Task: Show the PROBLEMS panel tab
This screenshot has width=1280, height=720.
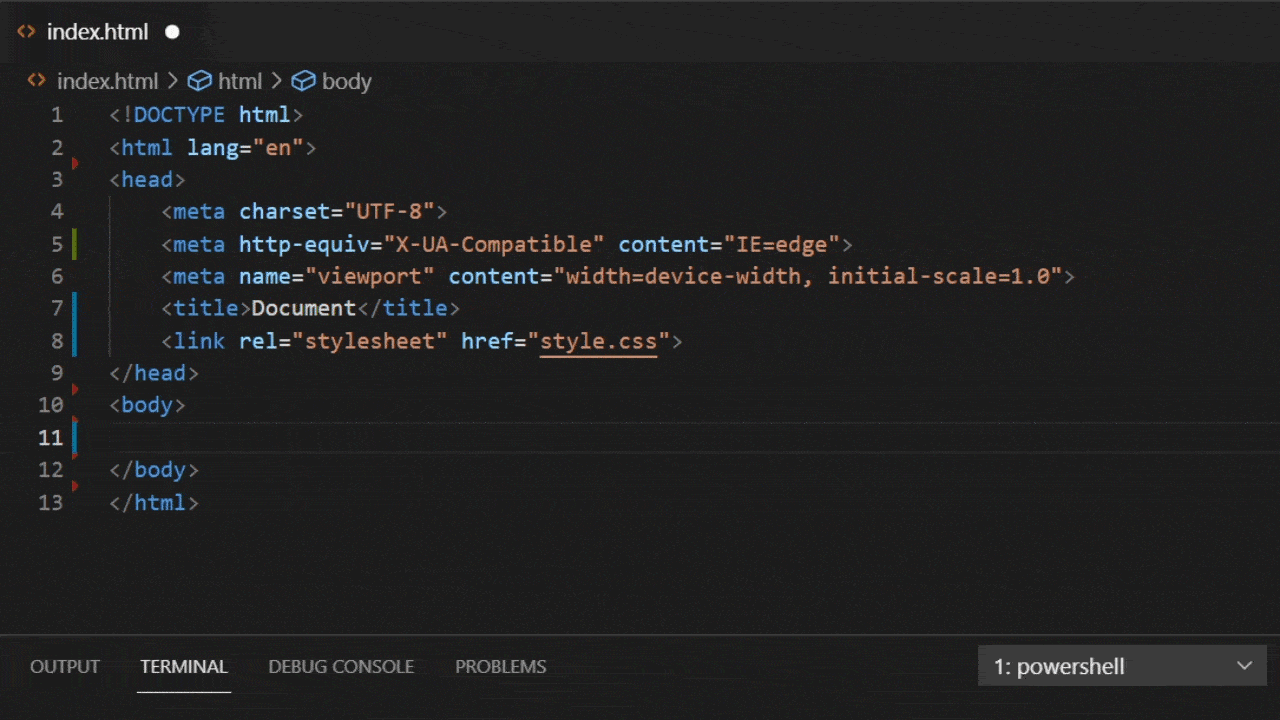Action: [x=500, y=666]
